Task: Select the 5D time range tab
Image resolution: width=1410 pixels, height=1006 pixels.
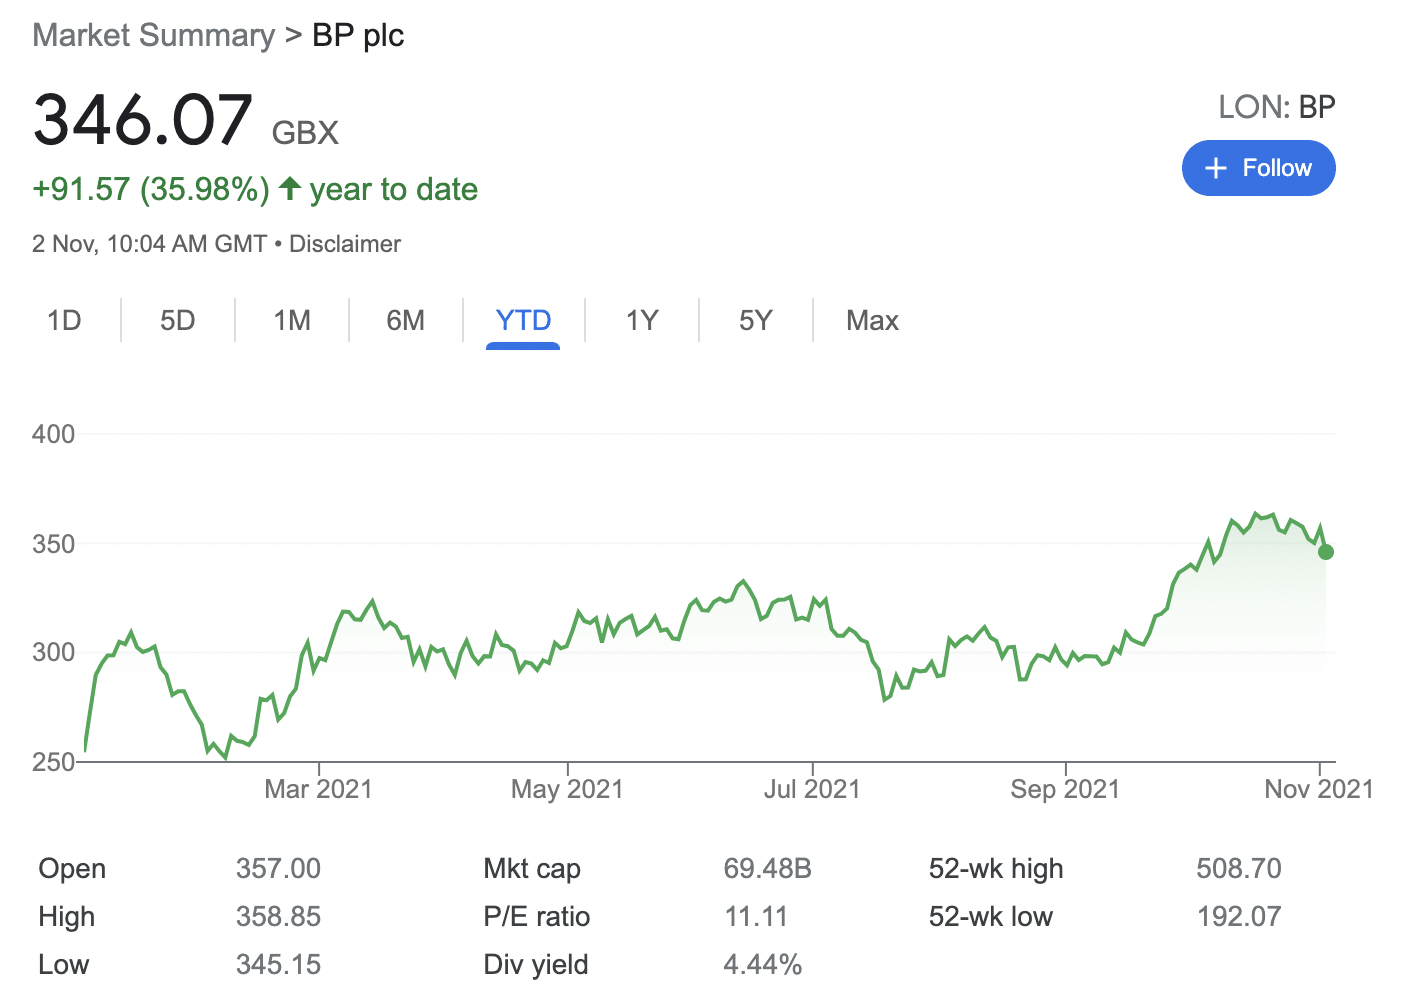Action: pyautogui.click(x=178, y=321)
